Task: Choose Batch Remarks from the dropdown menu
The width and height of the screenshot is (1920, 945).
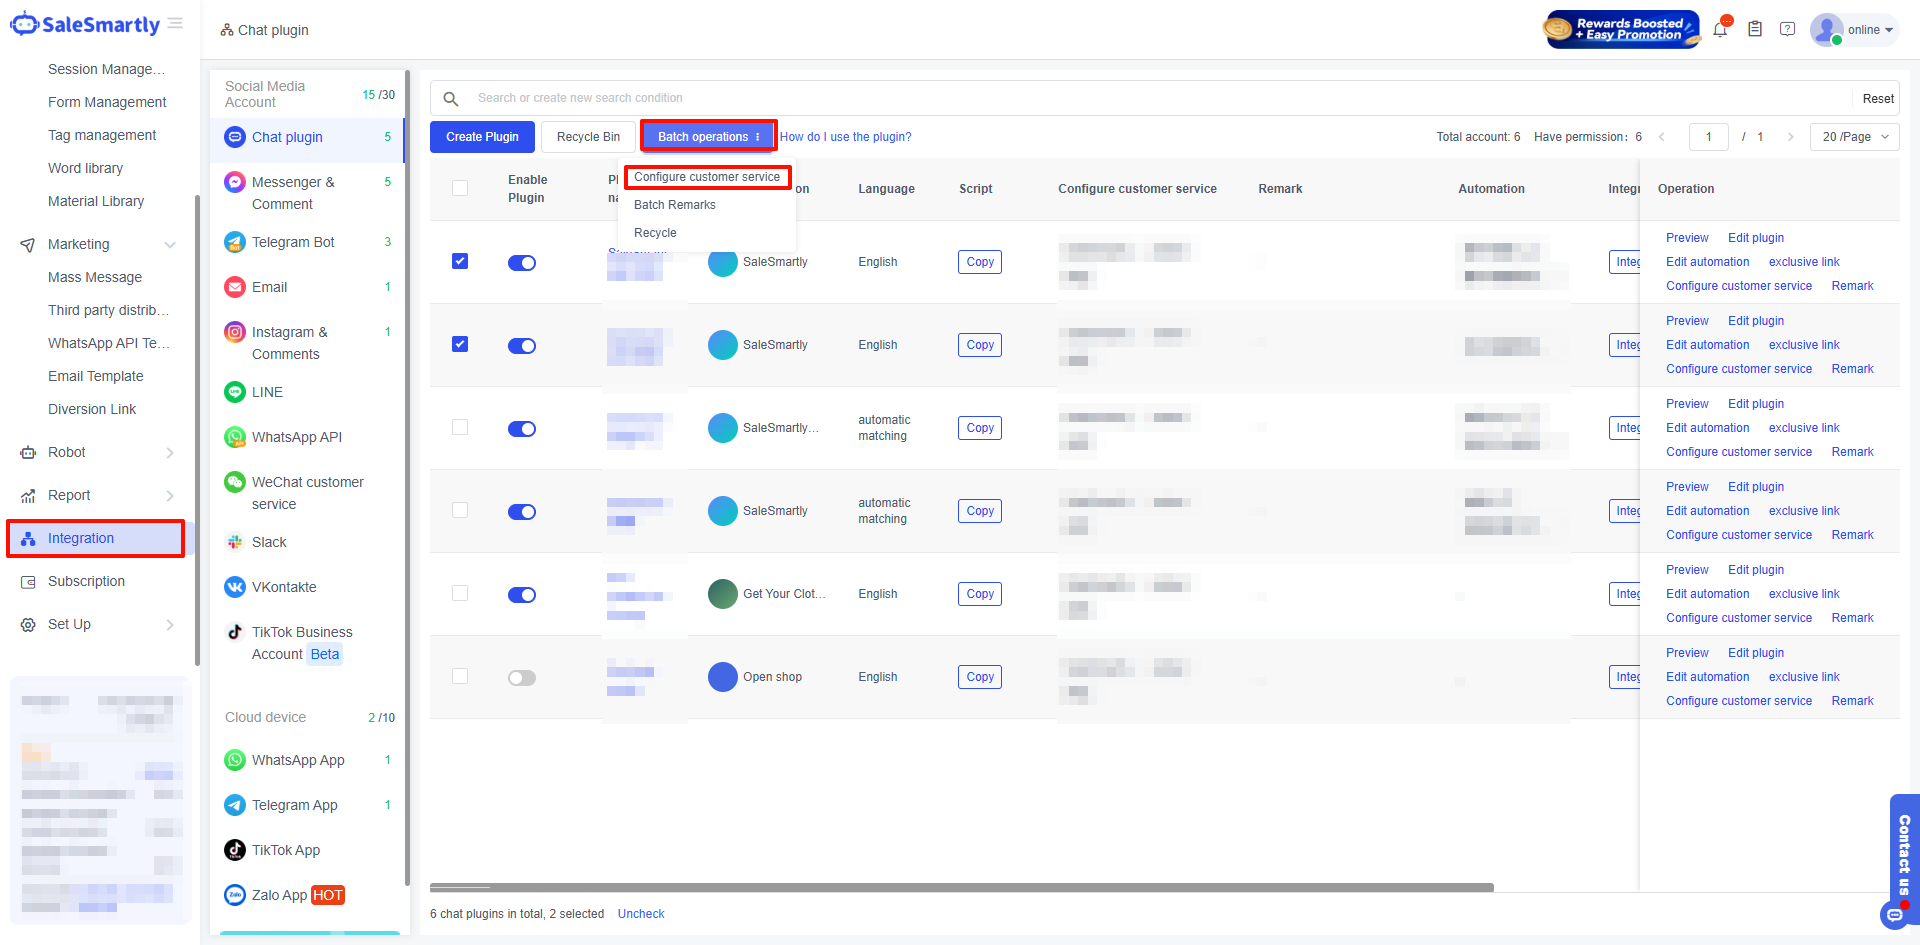Action: point(675,205)
